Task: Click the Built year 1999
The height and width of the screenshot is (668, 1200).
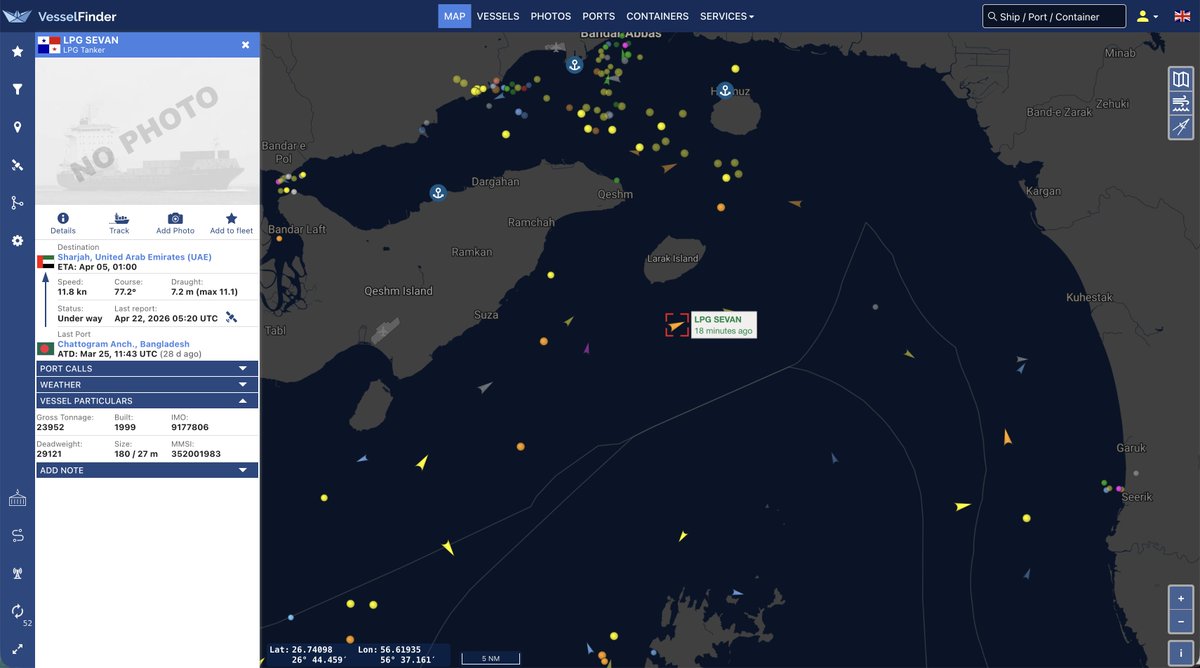Action: [123, 427]
